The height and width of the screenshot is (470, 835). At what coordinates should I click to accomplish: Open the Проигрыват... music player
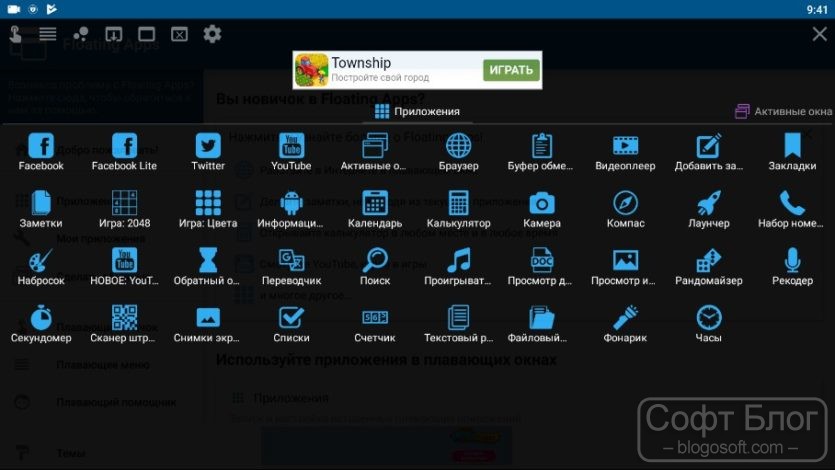pyautogui.click(x=459, y=267)
